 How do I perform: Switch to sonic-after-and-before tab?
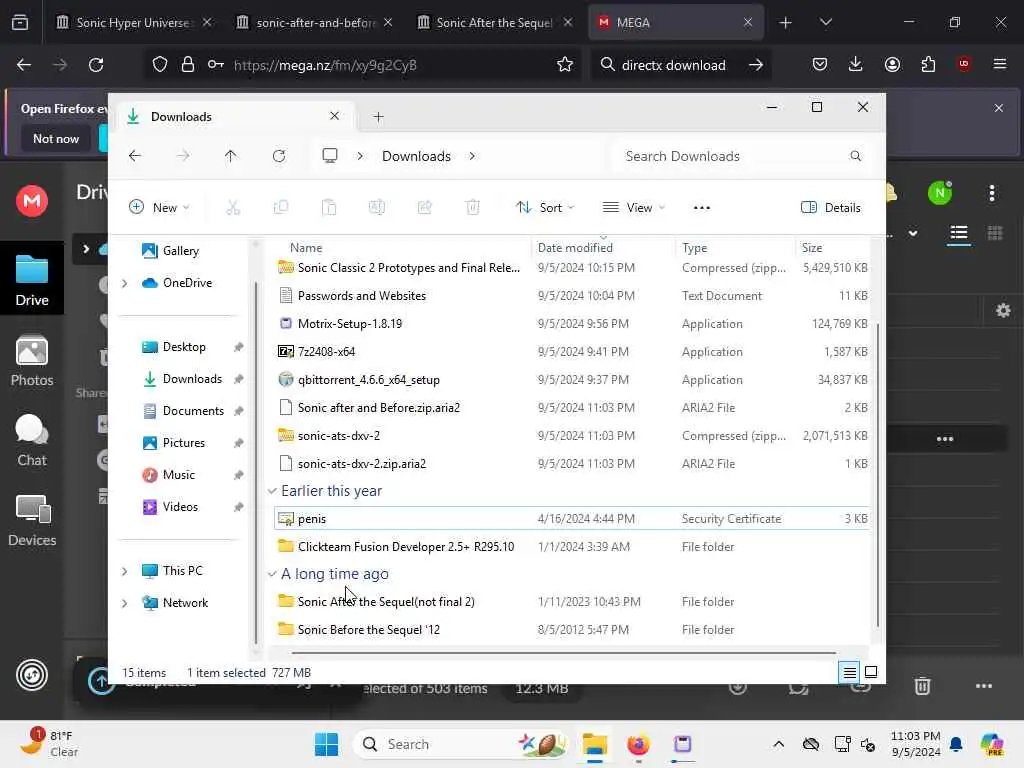point(315,23)
